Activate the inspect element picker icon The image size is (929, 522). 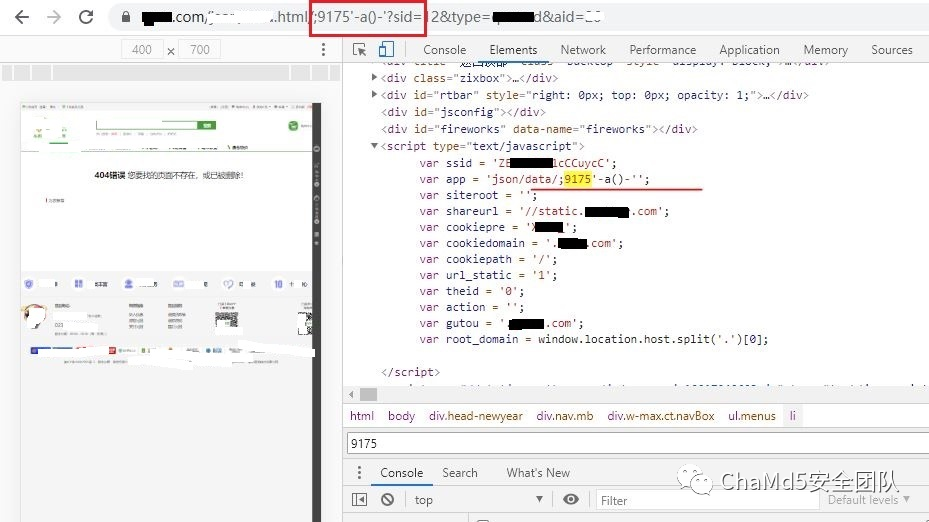click(359, 50)
